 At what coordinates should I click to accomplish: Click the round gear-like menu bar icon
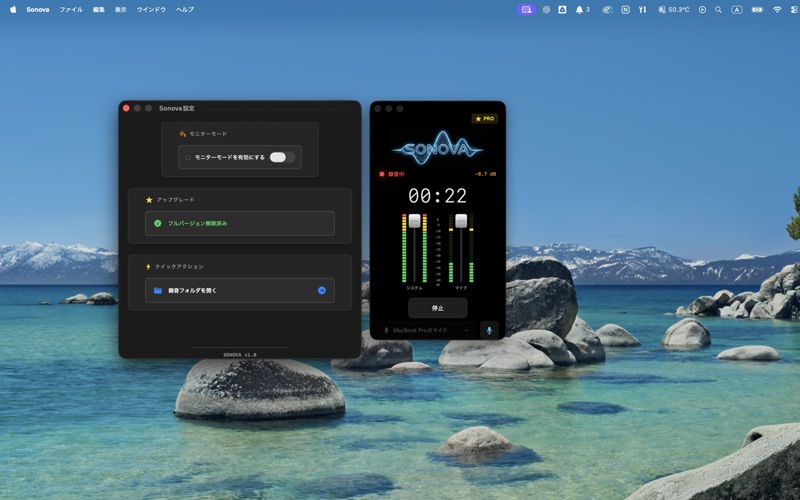tap(546, 9)
